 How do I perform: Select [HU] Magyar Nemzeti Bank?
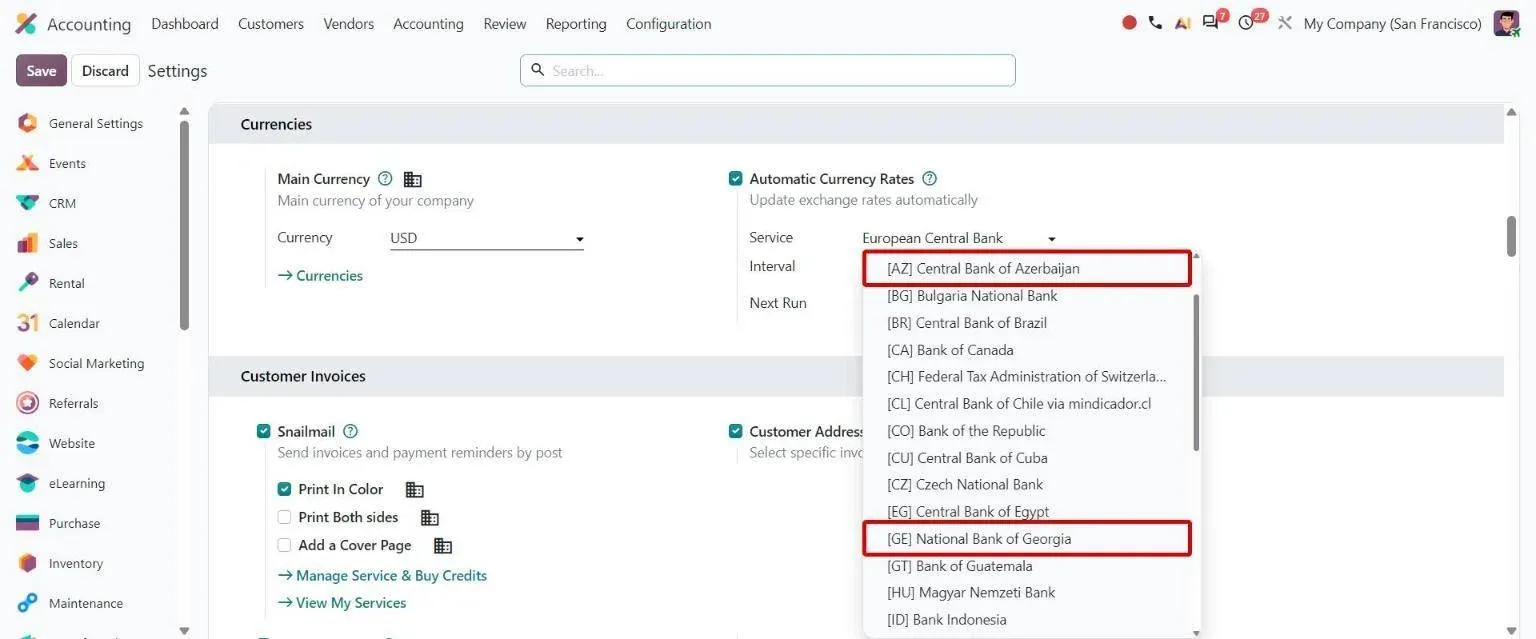(x=1027, y=593)
